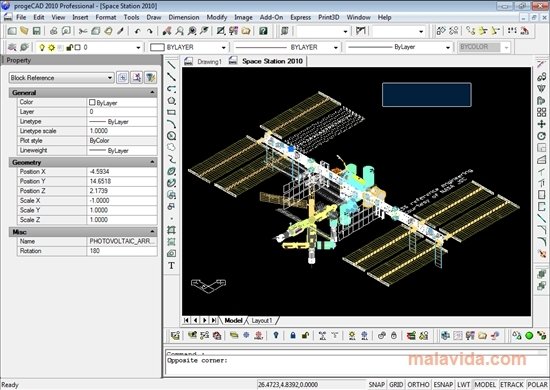Select the Circle draw tool
This screenshot has height=390, width=550.
pyautogui.click(x=172, y=136)
